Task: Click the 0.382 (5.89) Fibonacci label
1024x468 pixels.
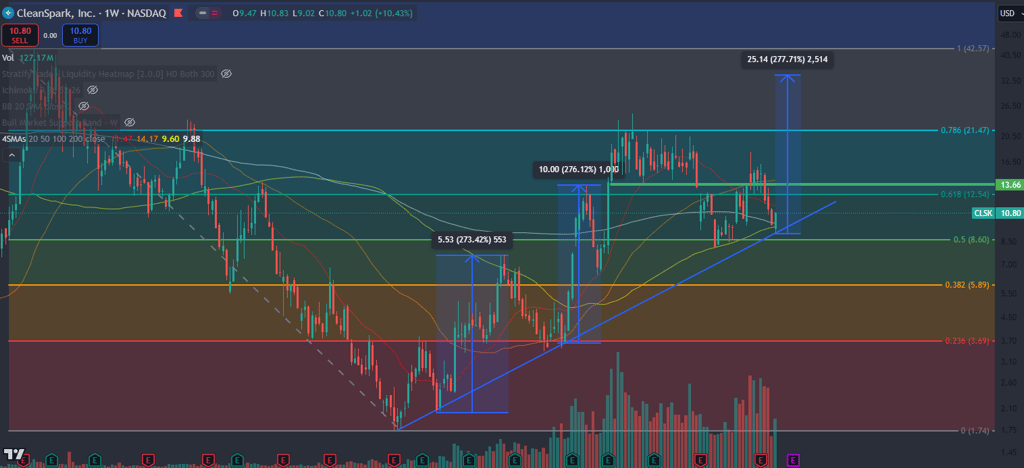Action: tap(966, 285)
